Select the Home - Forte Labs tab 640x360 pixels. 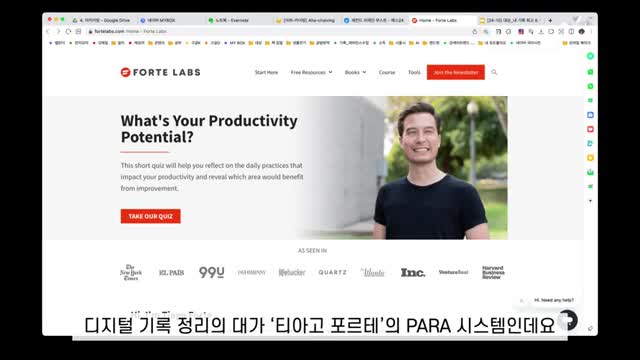441,20
